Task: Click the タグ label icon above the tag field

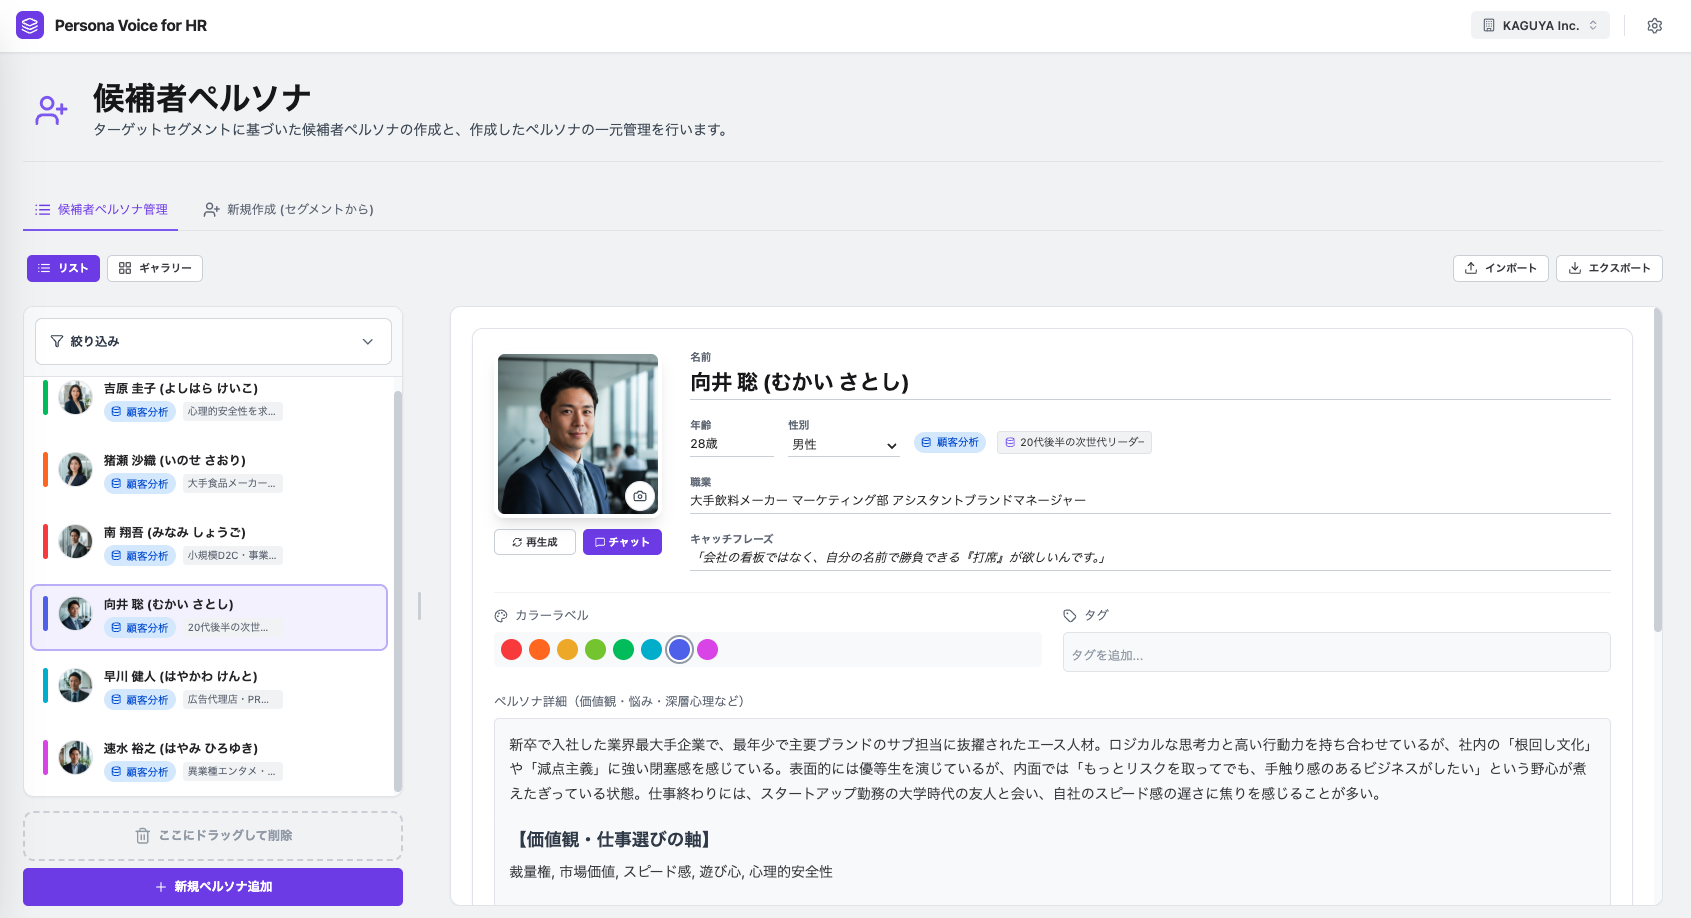Action: 1069,615
